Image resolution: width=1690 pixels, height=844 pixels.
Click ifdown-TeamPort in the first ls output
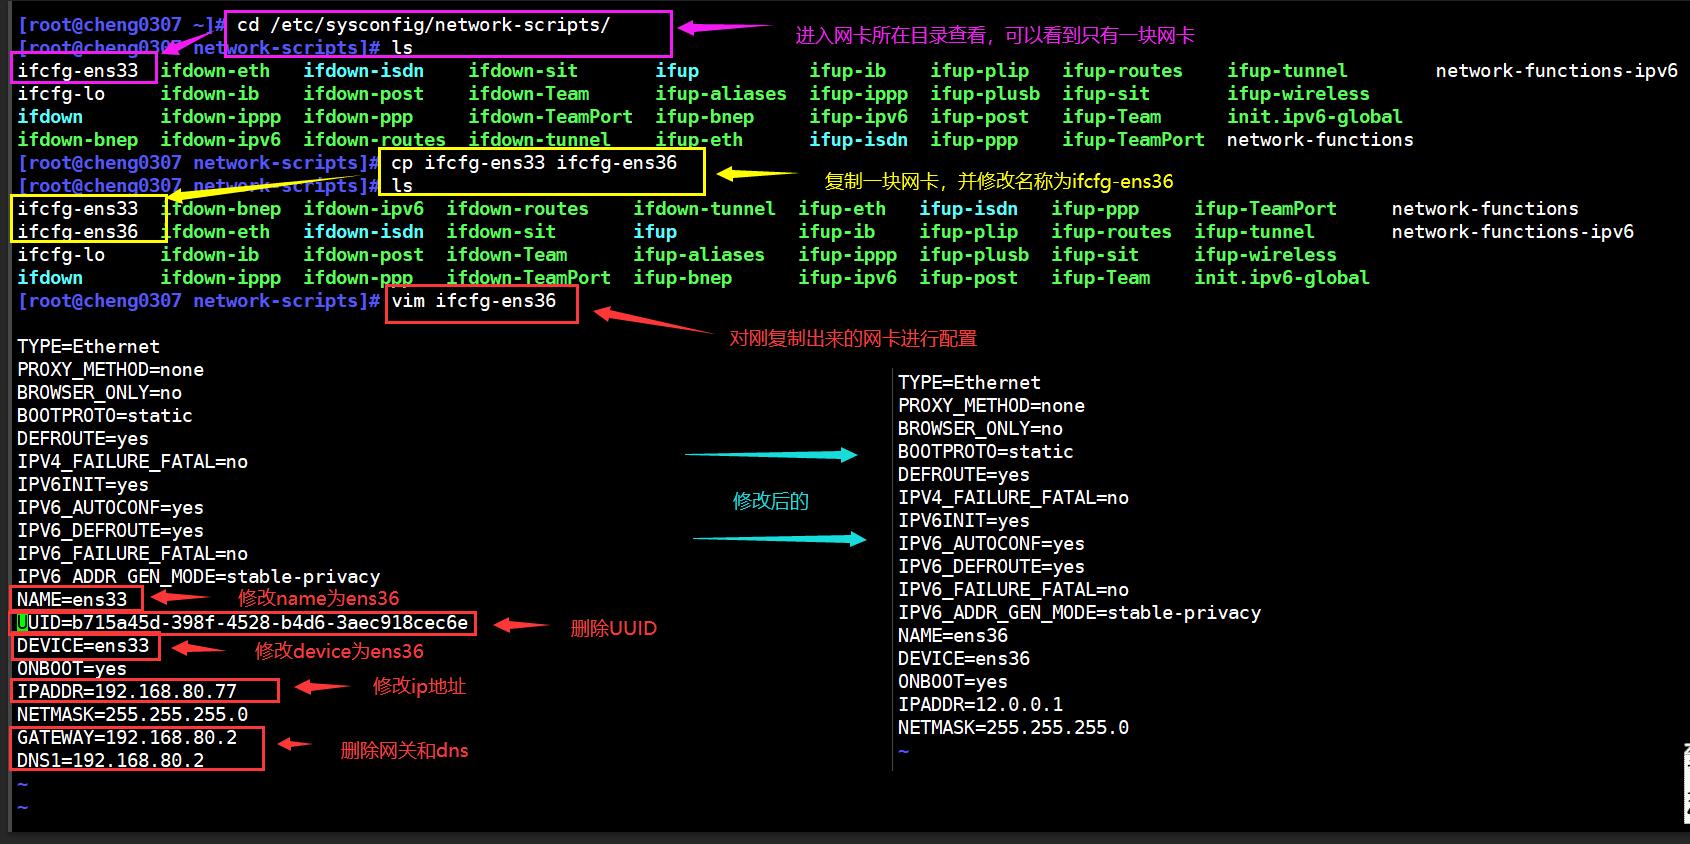coord(550,116)
